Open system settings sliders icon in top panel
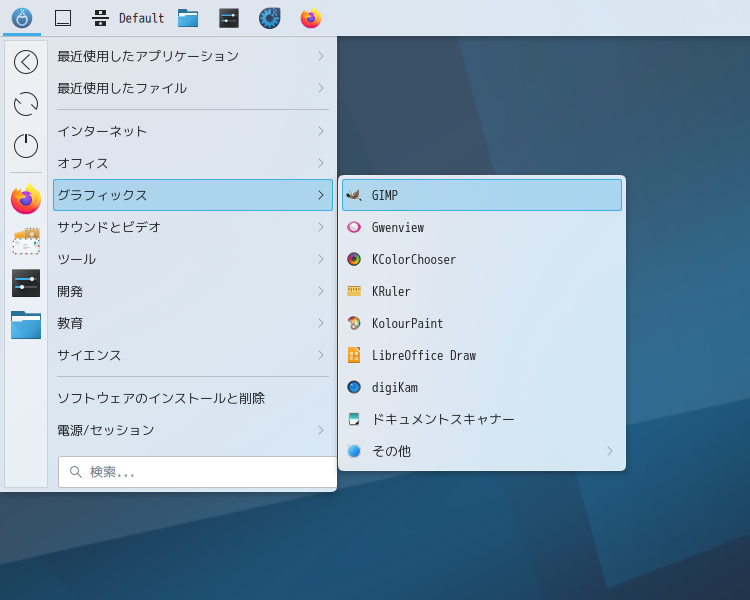The image size is (750, 600). coord(229,18)
